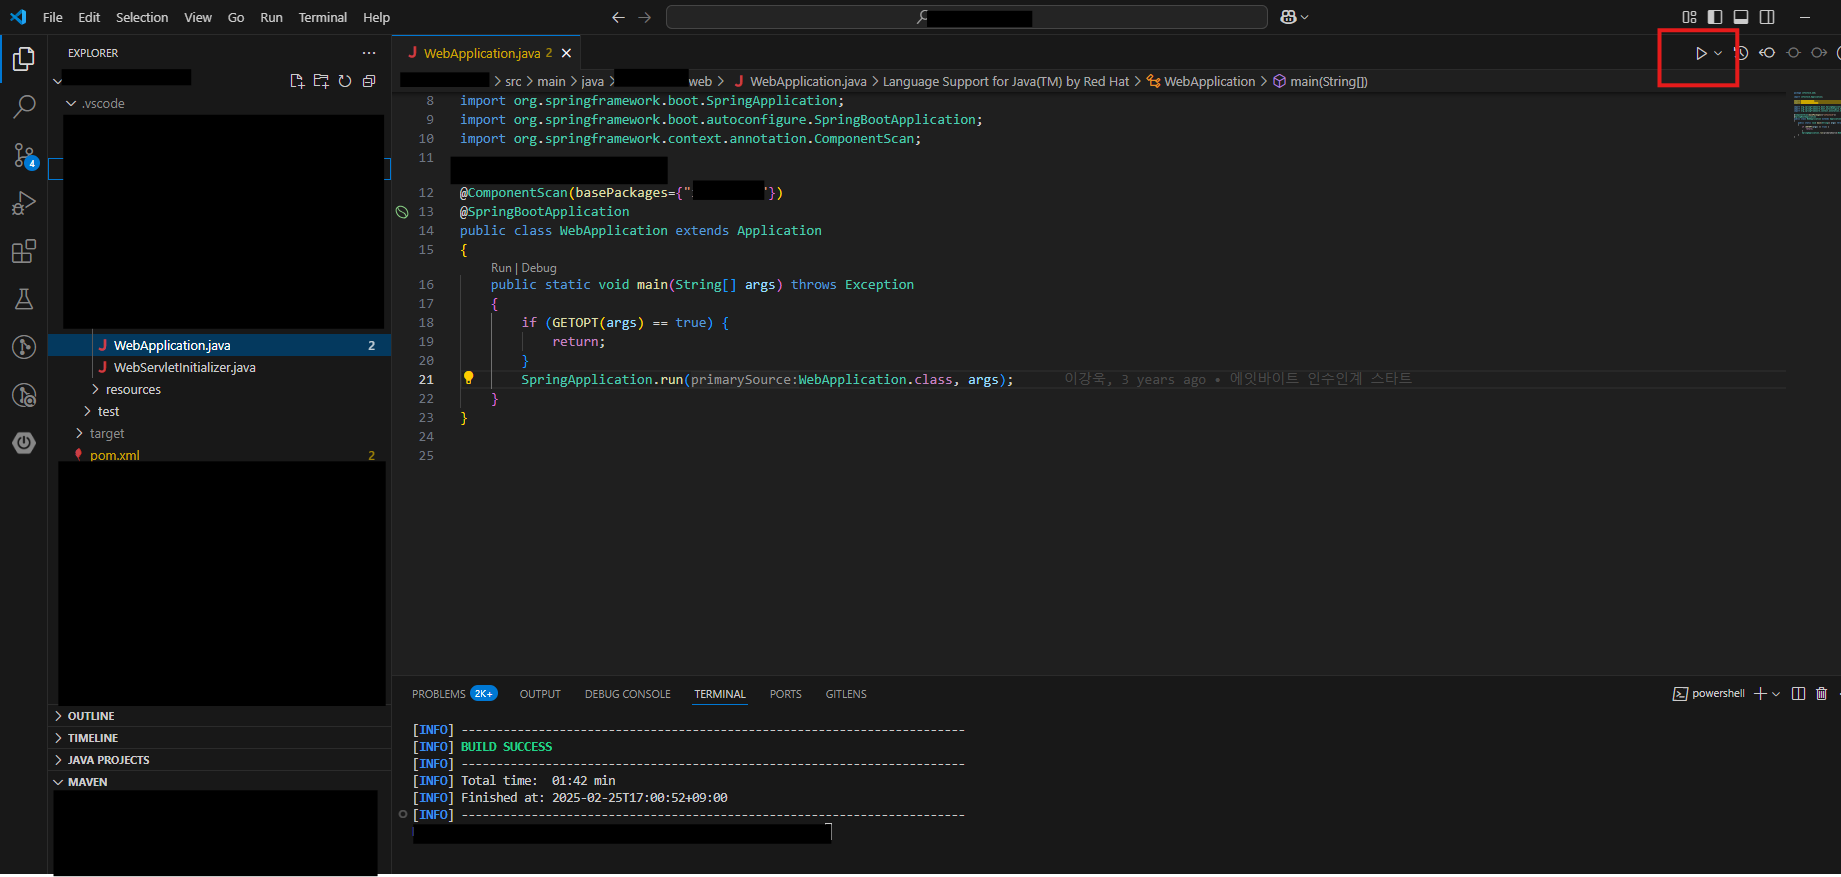
Task: Open new terminal launch profile dropdown
Action: coord(1776,693)
